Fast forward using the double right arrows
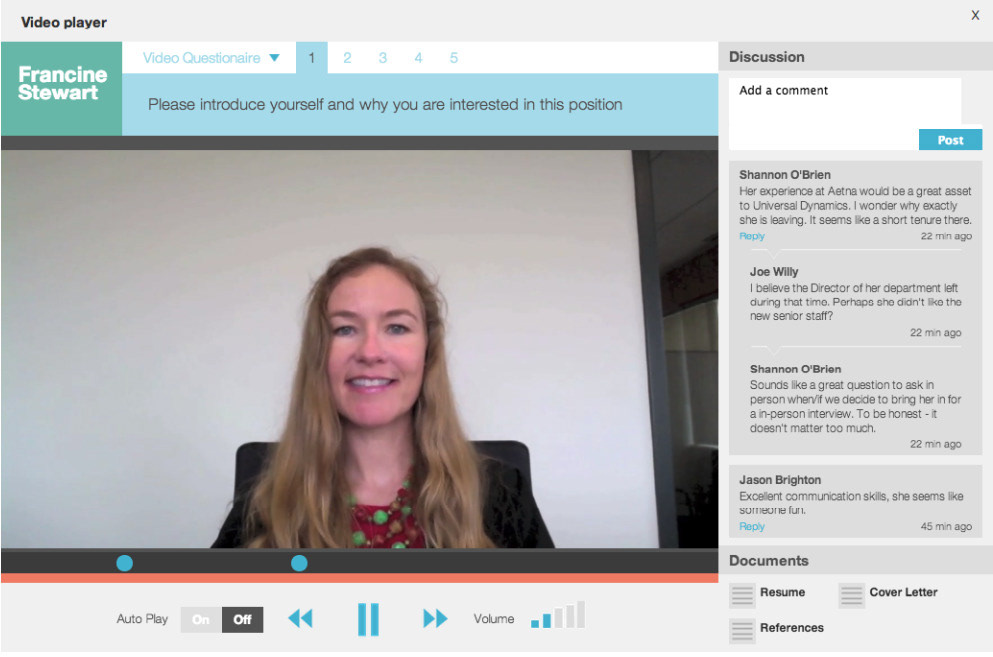This screenshot has width=993, height=657. [435, 618]
